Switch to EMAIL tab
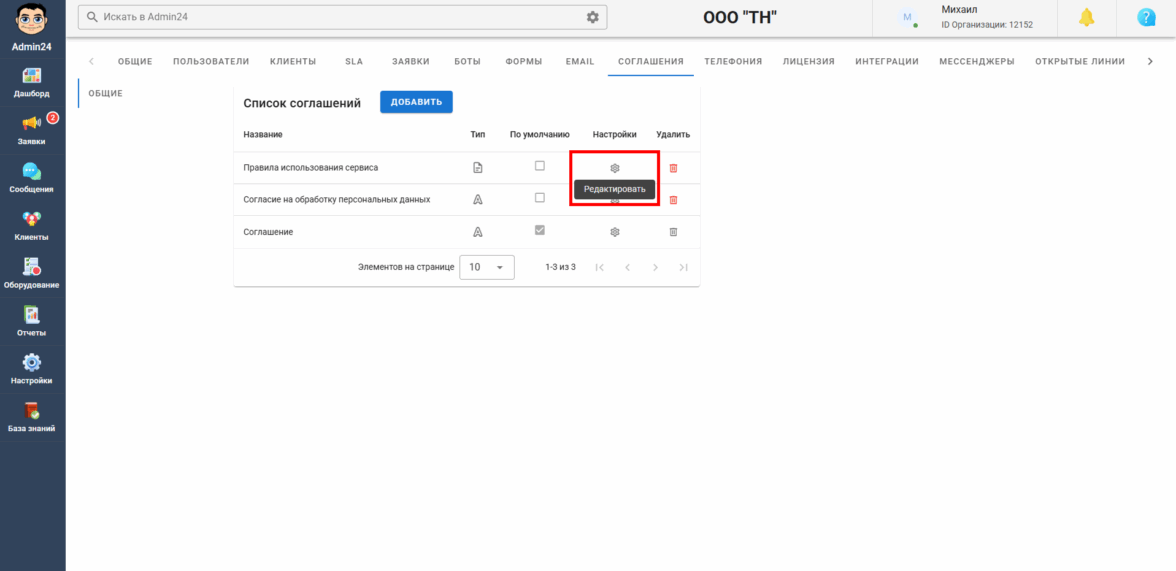The width and height of the screenshot is (1176, 571). (580, 62)
